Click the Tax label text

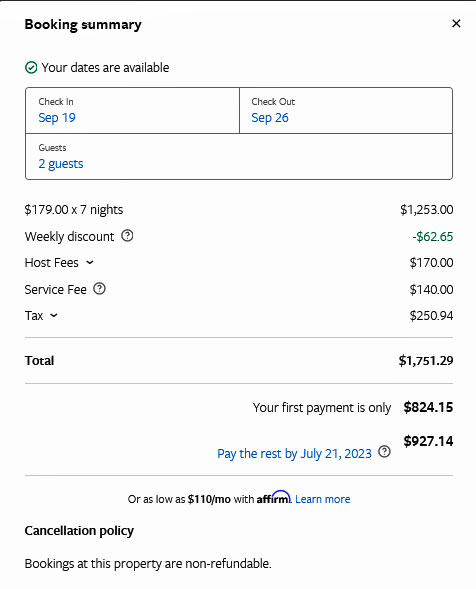coord(34,316)
